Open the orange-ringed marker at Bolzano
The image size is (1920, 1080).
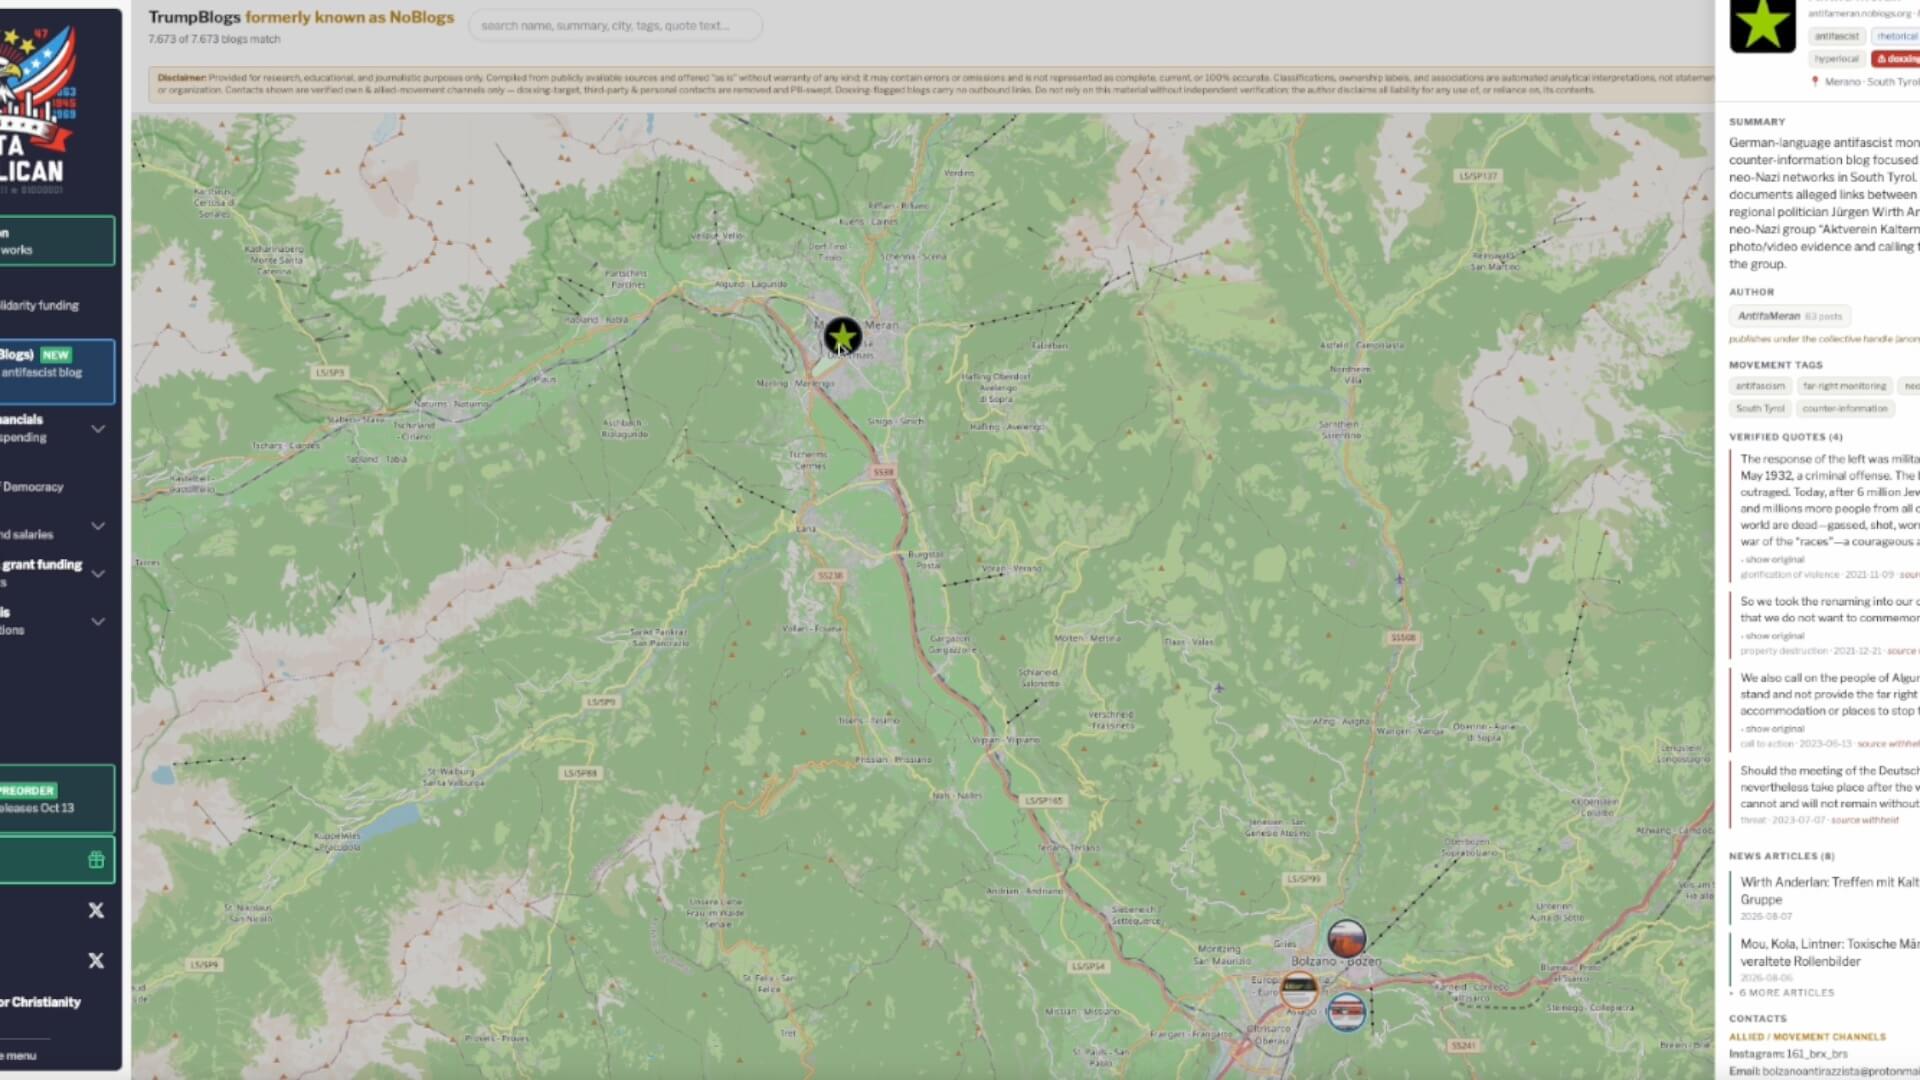tap(1299, 989)
